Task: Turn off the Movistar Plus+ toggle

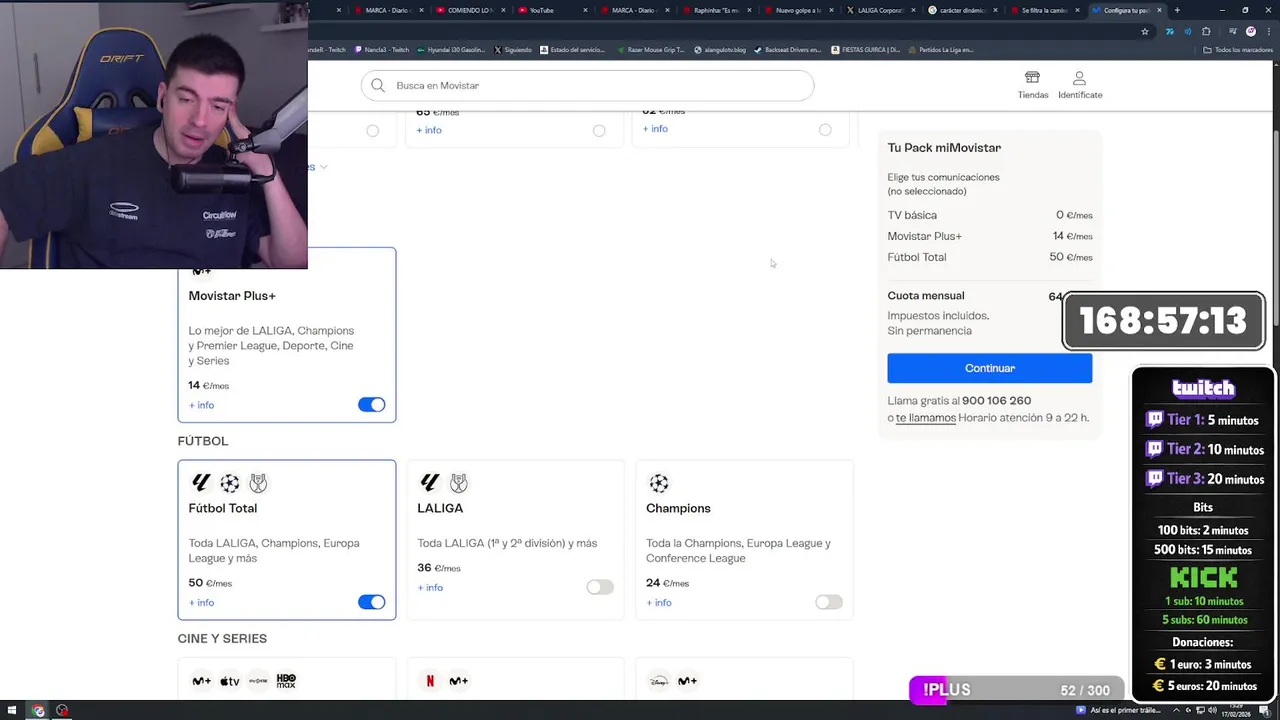Action: point(371,405)
